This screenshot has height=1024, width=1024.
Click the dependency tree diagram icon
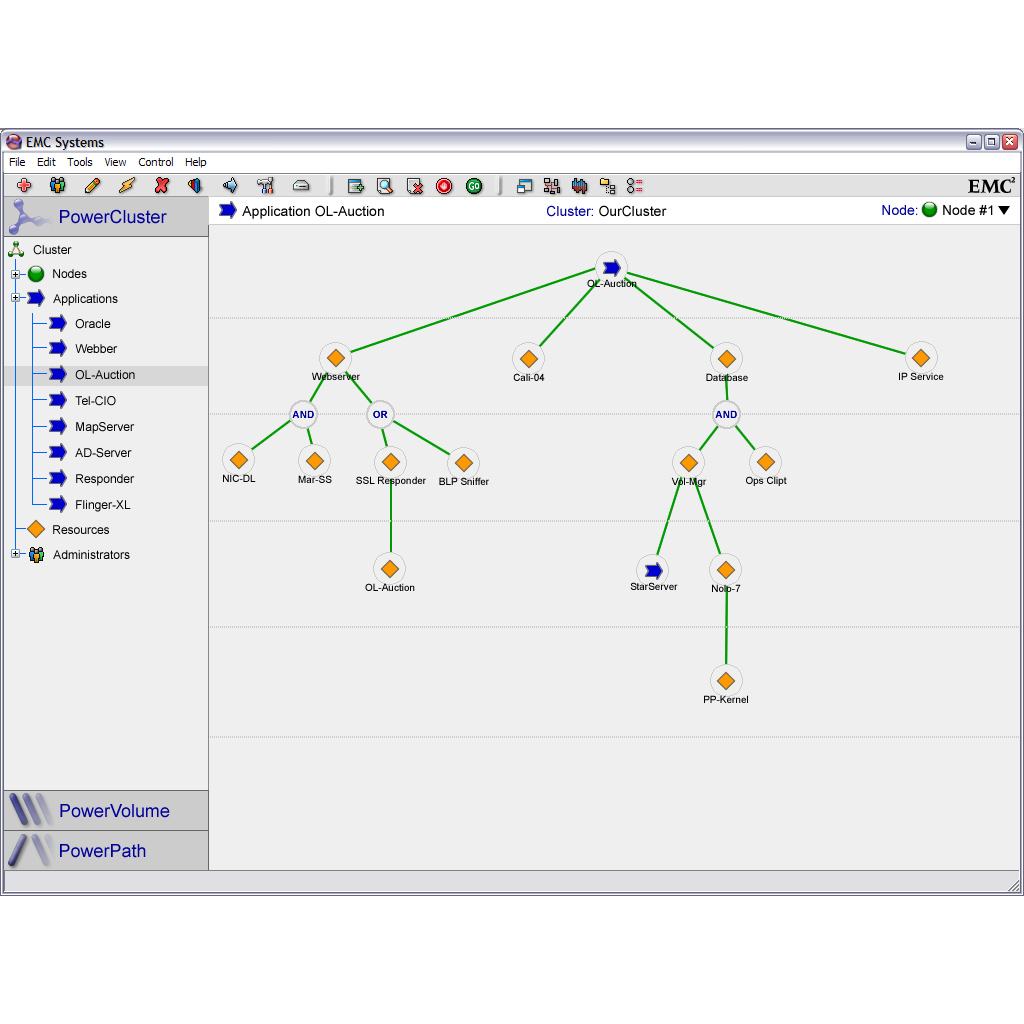pyautogui.click(x=552, y=186)
